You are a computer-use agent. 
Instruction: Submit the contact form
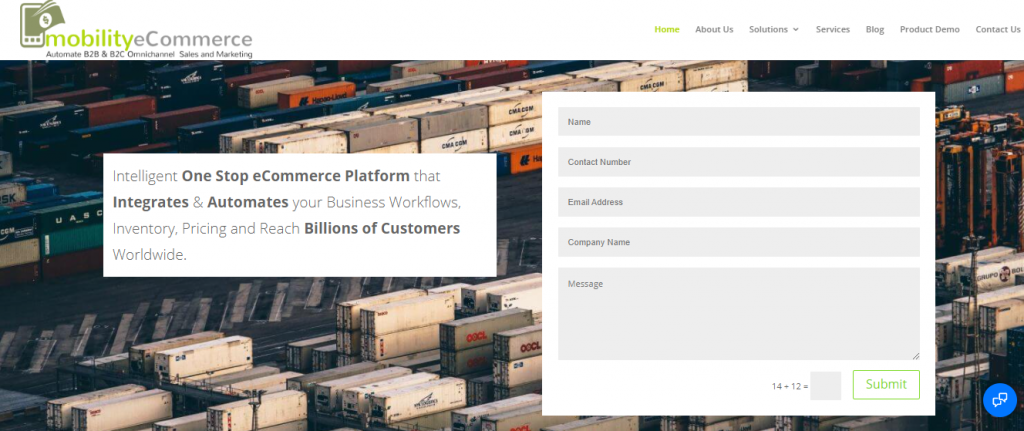tap(886, 385)
